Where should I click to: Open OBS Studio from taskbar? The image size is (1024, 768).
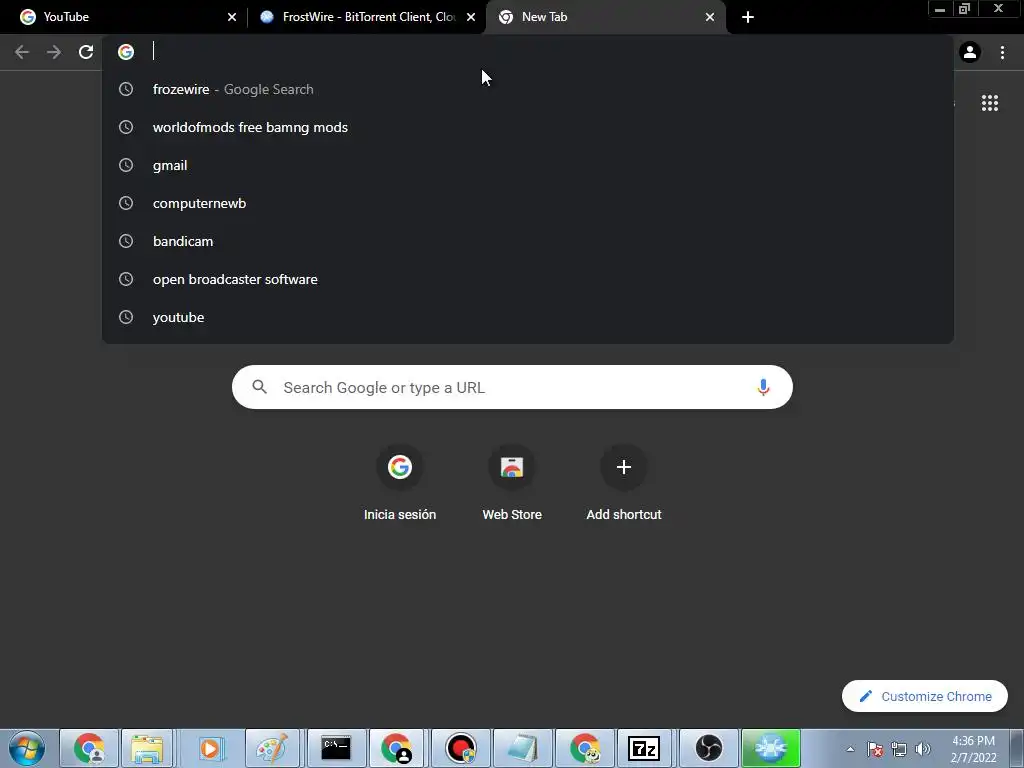tap(709, 748)
